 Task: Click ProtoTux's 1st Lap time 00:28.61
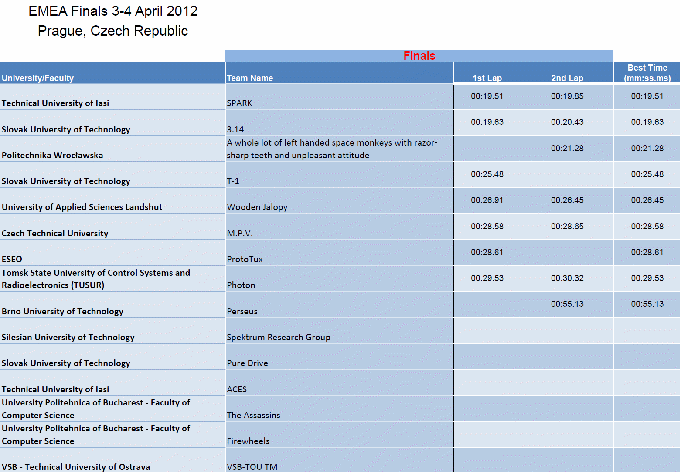(487, 252)
